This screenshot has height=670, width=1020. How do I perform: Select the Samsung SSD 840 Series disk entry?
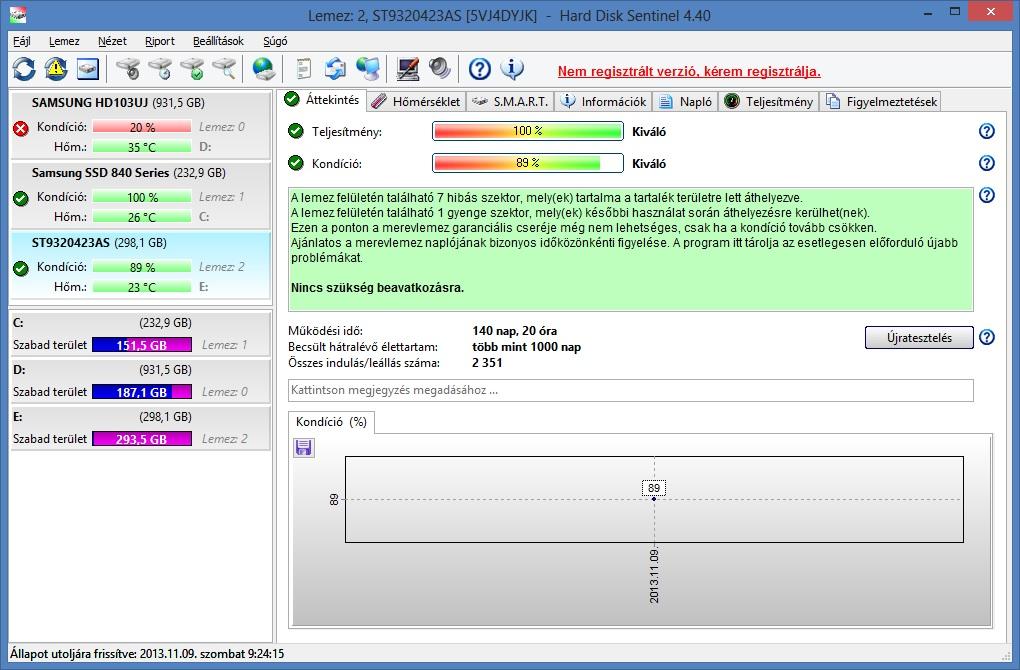[x=141, y=195]
